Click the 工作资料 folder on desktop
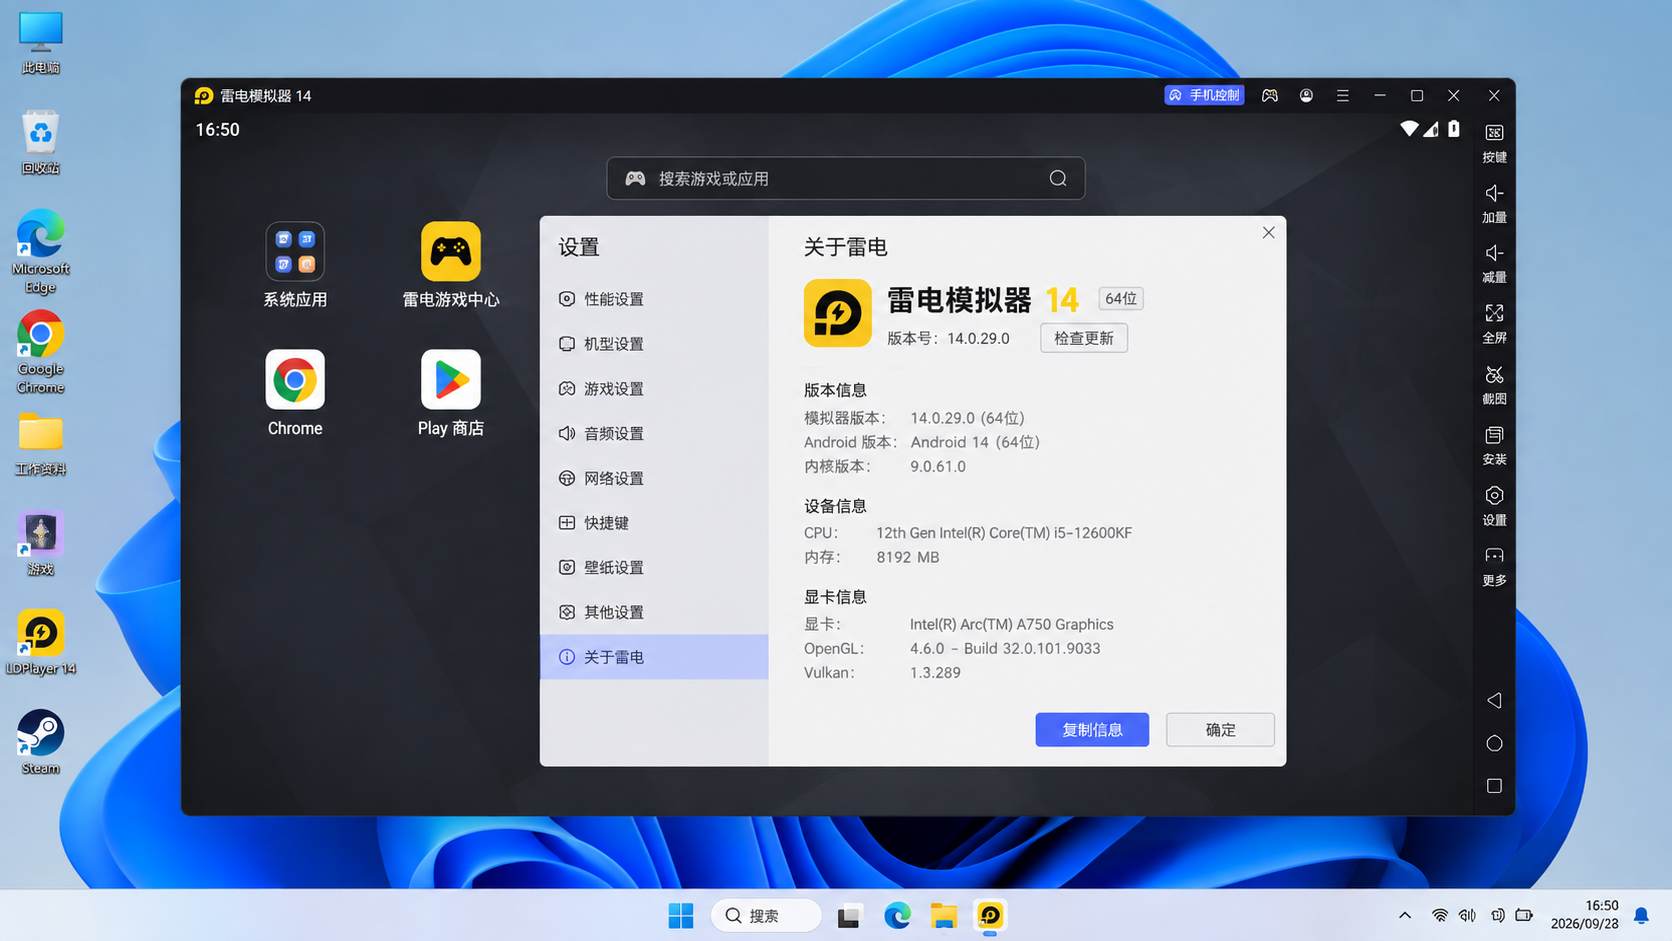Image resolution: width=1672 pixels, height=941 pixels. coord(41,444)
